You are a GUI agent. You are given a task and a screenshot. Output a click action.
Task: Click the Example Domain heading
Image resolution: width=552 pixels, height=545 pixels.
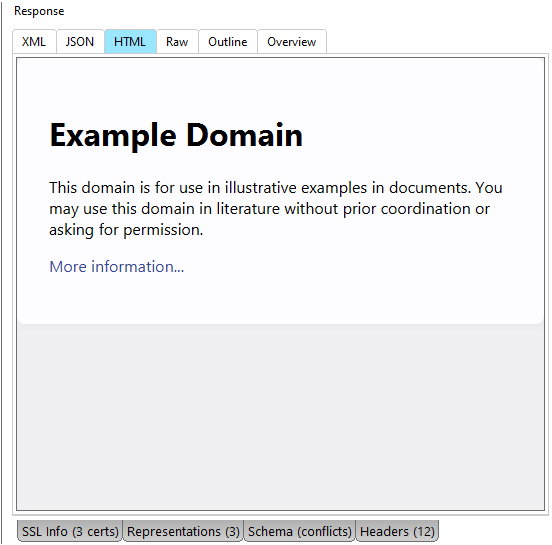(176, 135)
